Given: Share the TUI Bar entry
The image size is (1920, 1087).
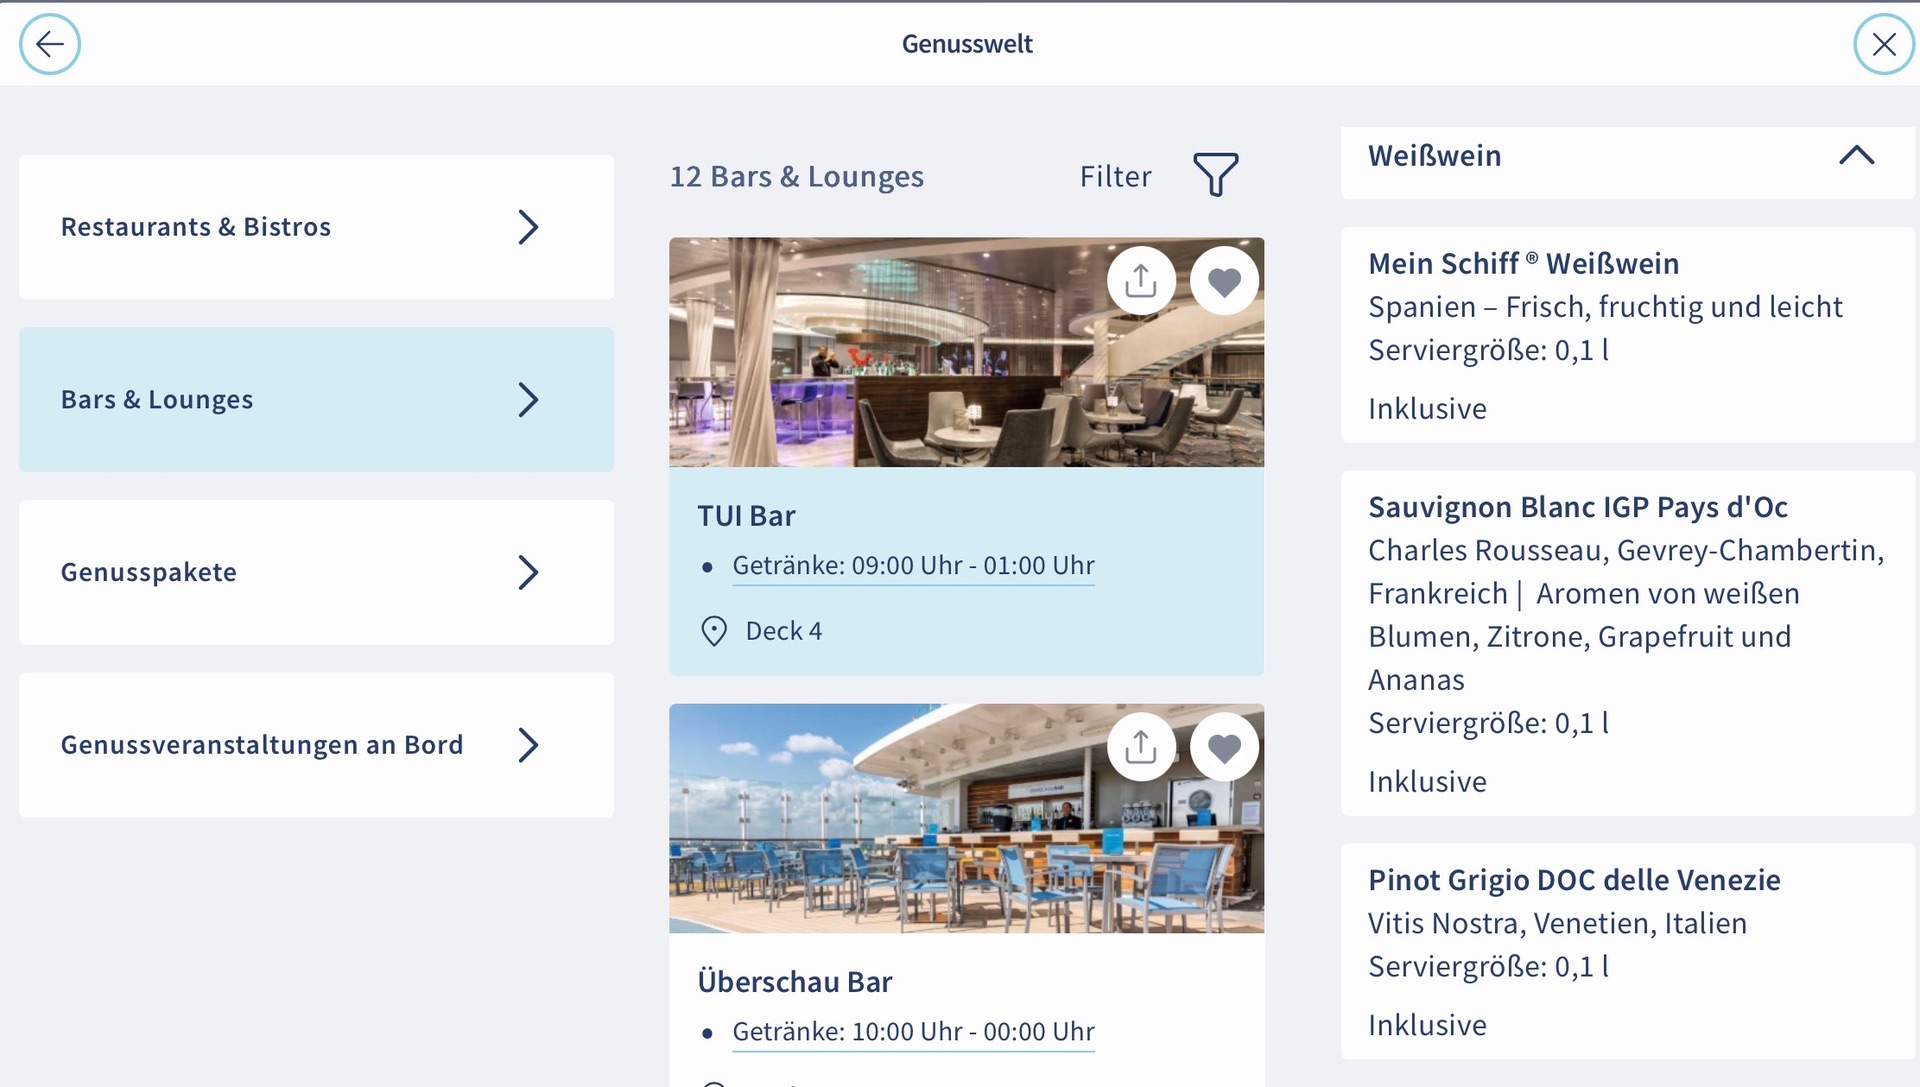Looking at the screenshot, I should [1141, 282].
